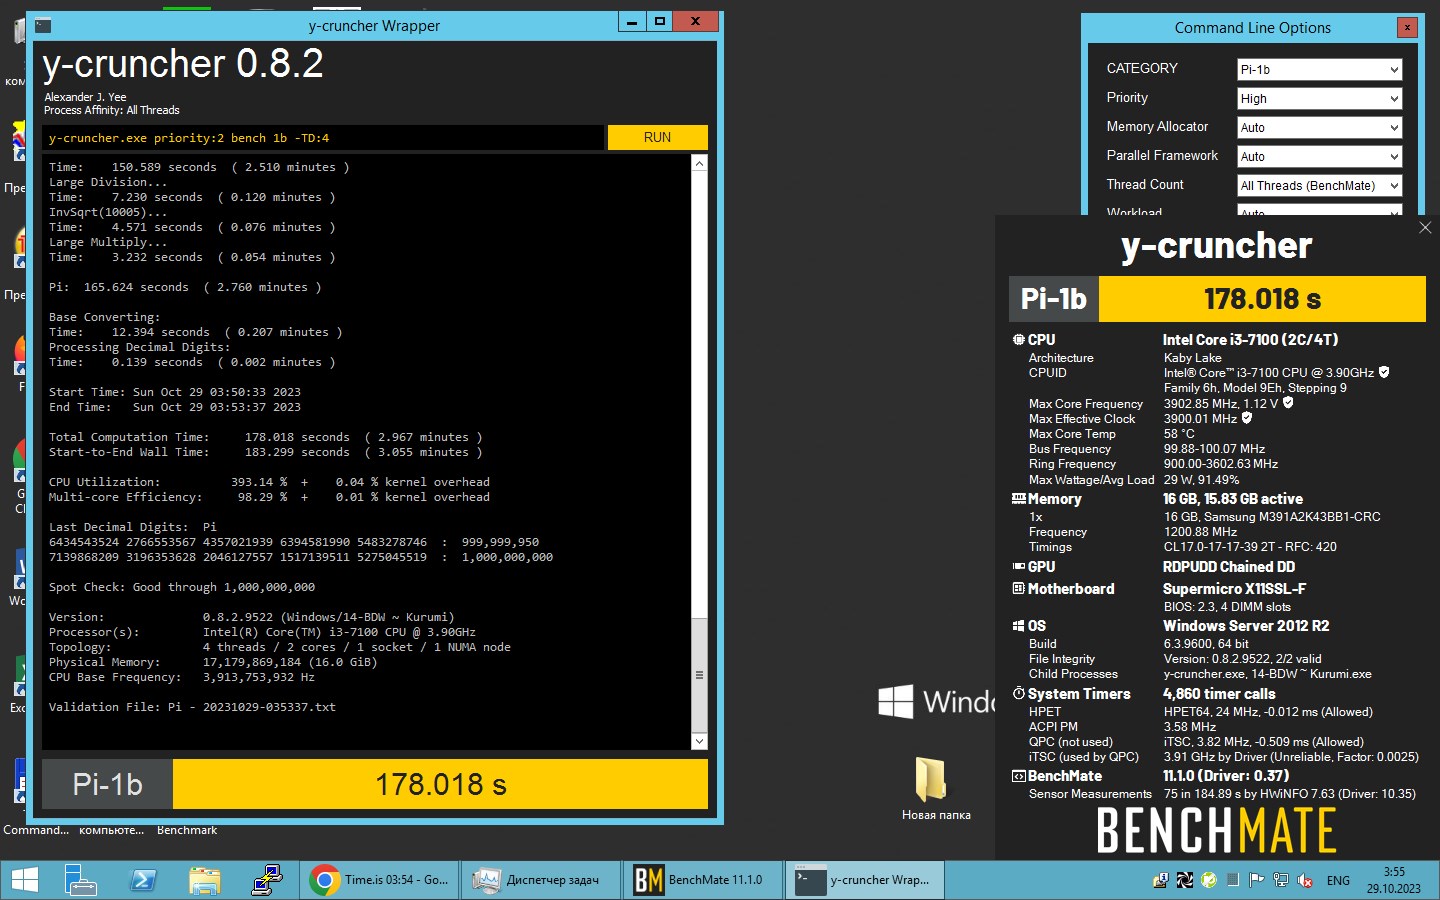
Task: Click the verified shield next to CPUID value
Action: [x=1384, y=372]
